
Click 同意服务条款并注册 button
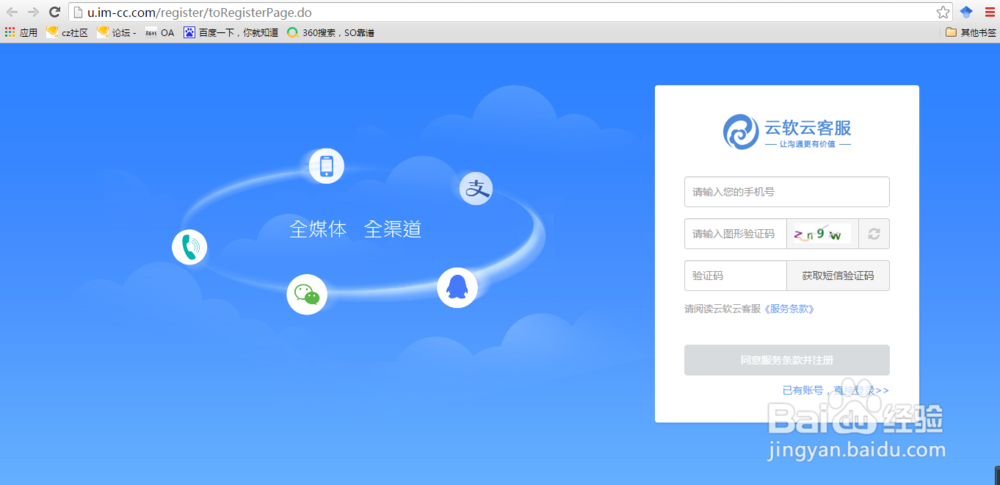point(787,360)
